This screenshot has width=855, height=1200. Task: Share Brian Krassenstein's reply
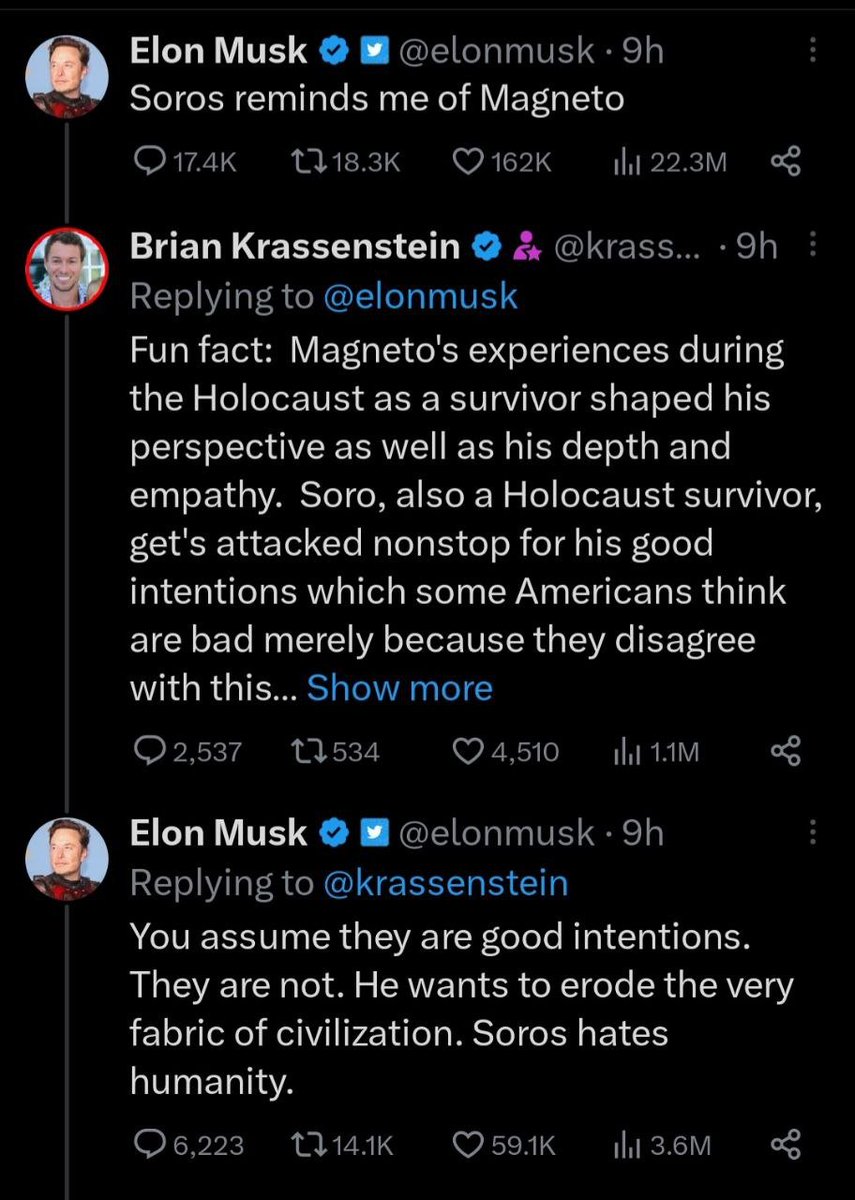[787, 751]
